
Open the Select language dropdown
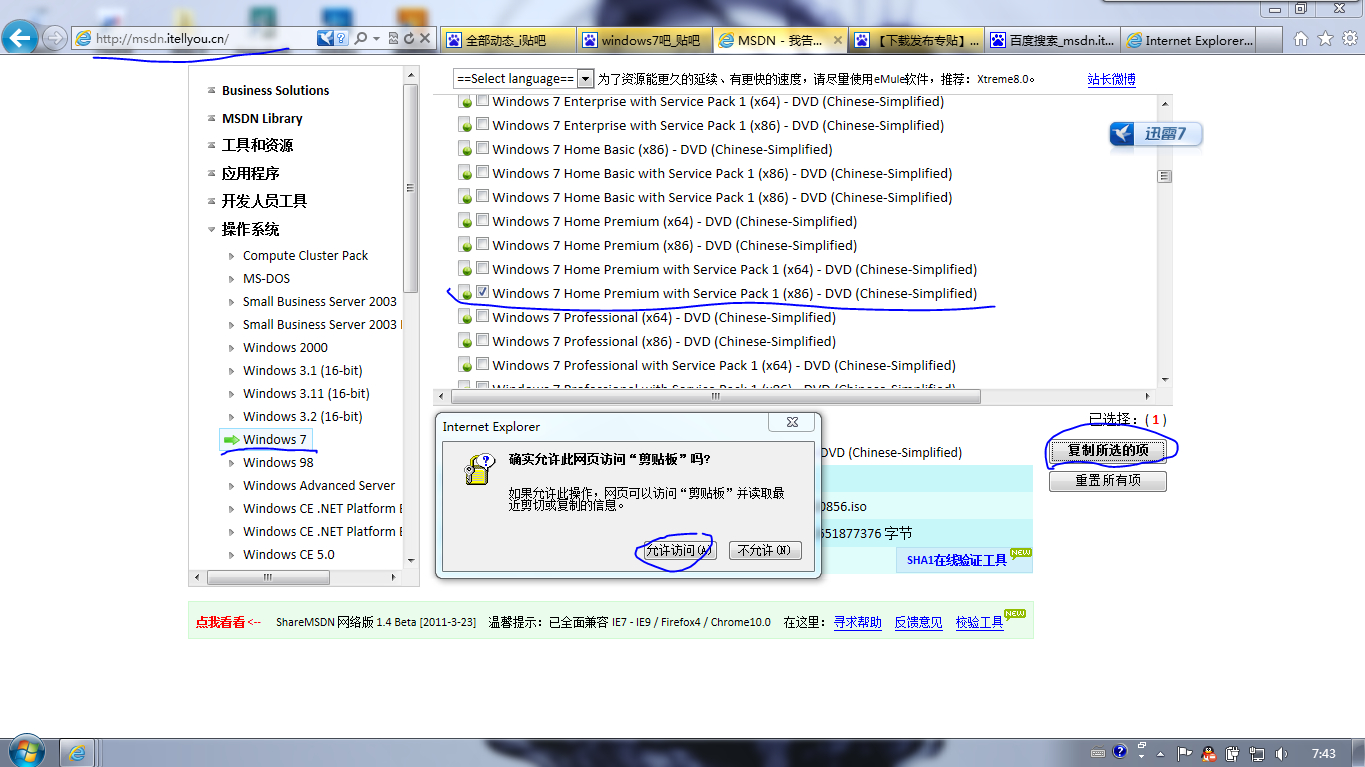pyautogui.click(x=524, y=79)
